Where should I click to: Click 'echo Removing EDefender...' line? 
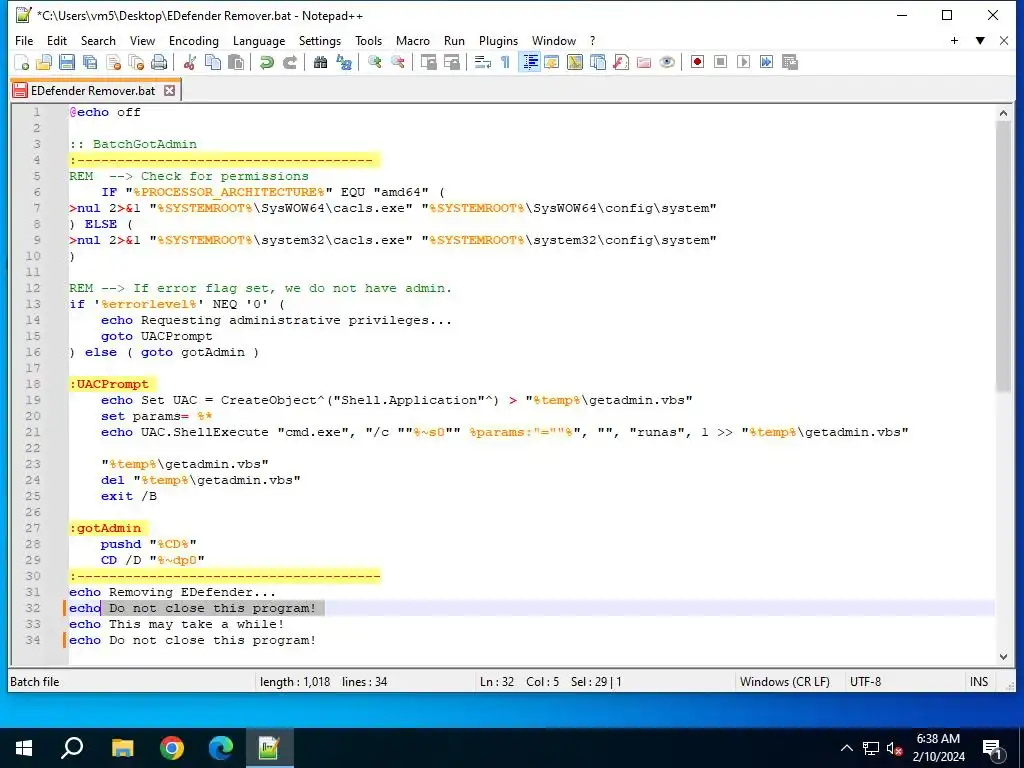pos(172,592)
